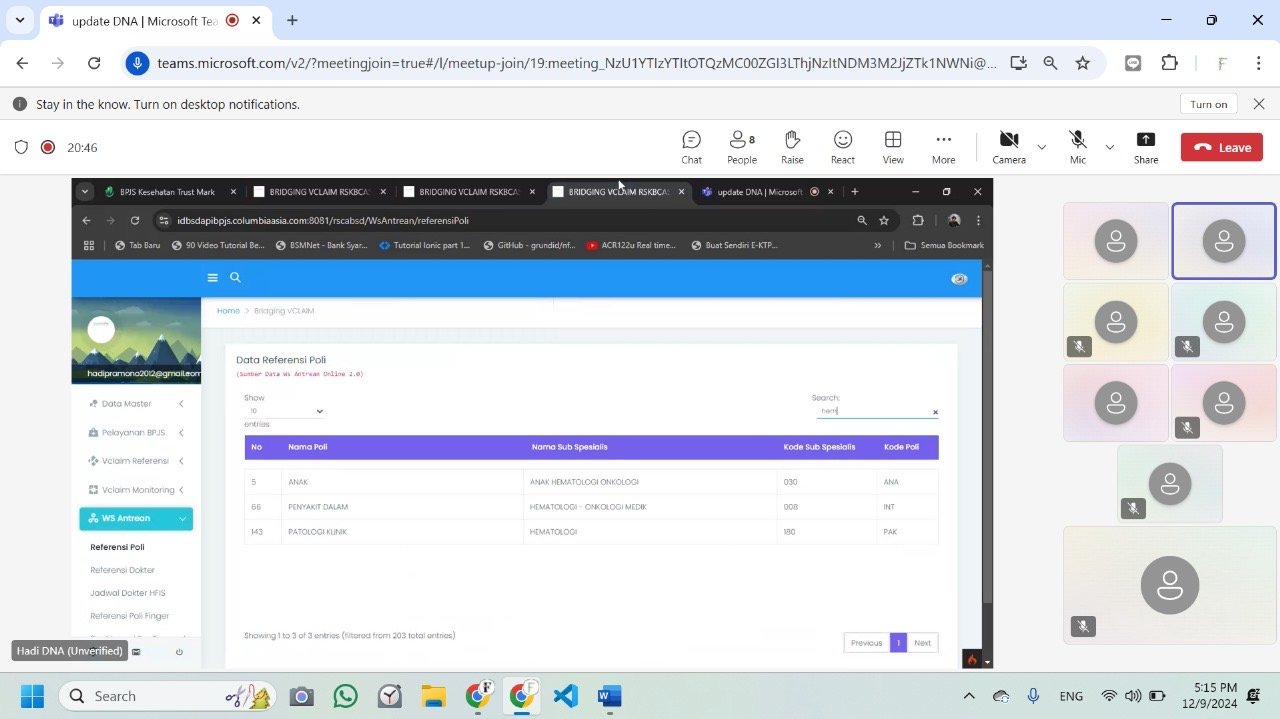The height and width of the screenshot is (719, 1280).
Task: Open WhatsApp from the taskbar
Action: tap(345, 696)
